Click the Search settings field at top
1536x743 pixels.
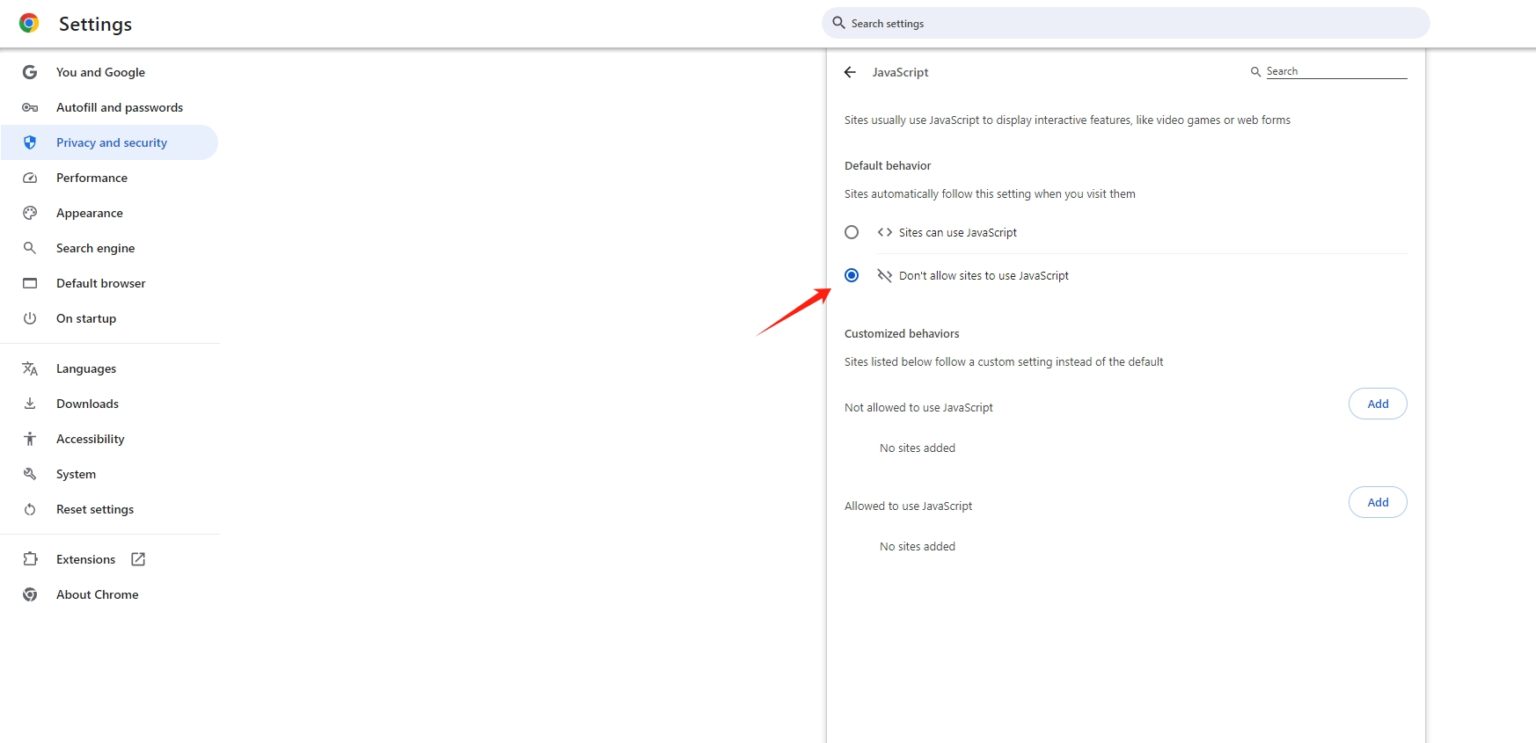point(1125,23)
